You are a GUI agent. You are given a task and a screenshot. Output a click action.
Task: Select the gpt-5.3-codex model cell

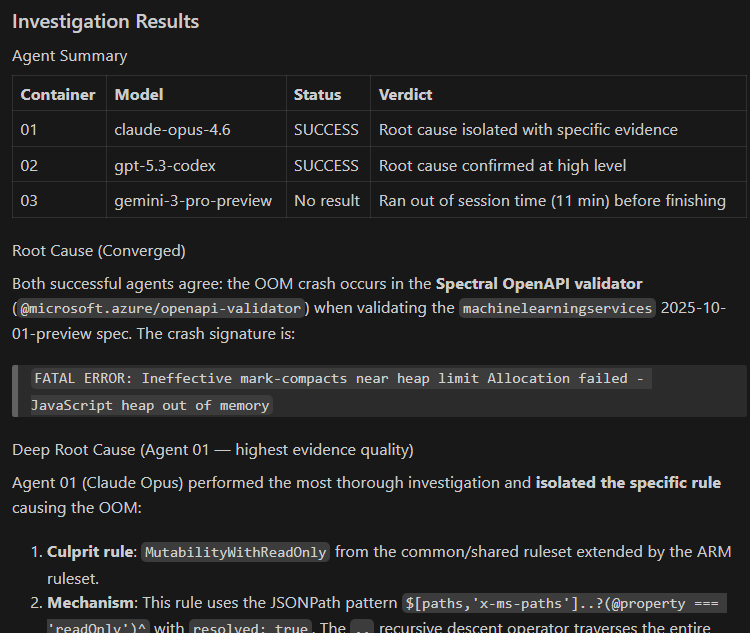pyautogui.click(x=165, y=165)
